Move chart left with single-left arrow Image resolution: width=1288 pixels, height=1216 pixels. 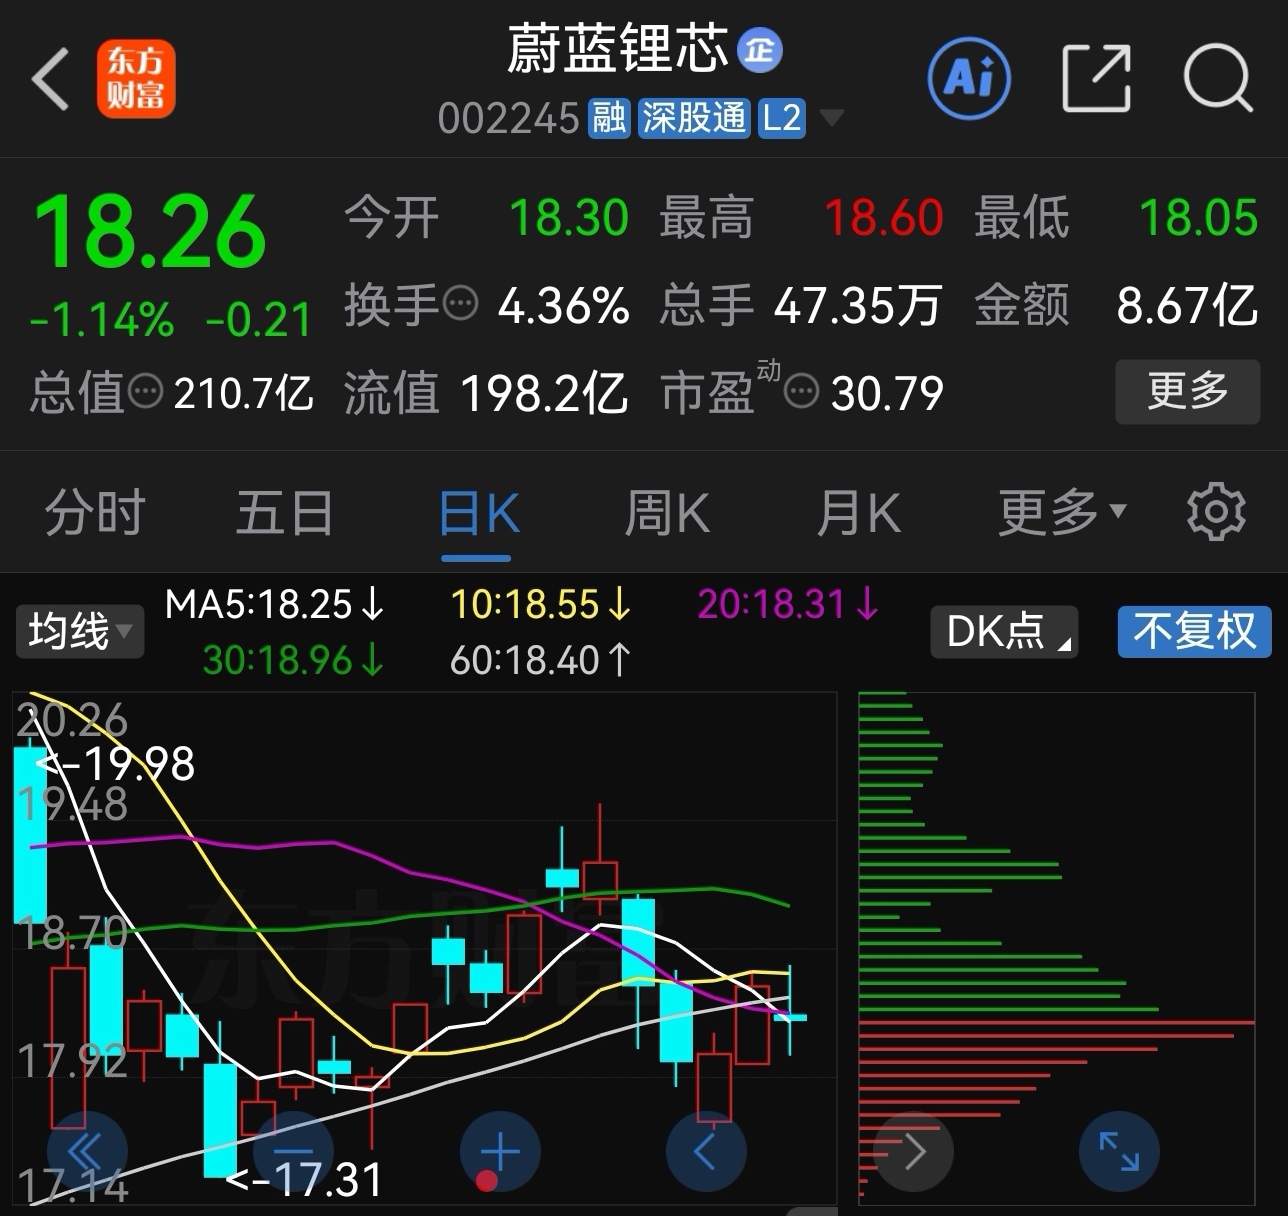tap(706, 1151)
